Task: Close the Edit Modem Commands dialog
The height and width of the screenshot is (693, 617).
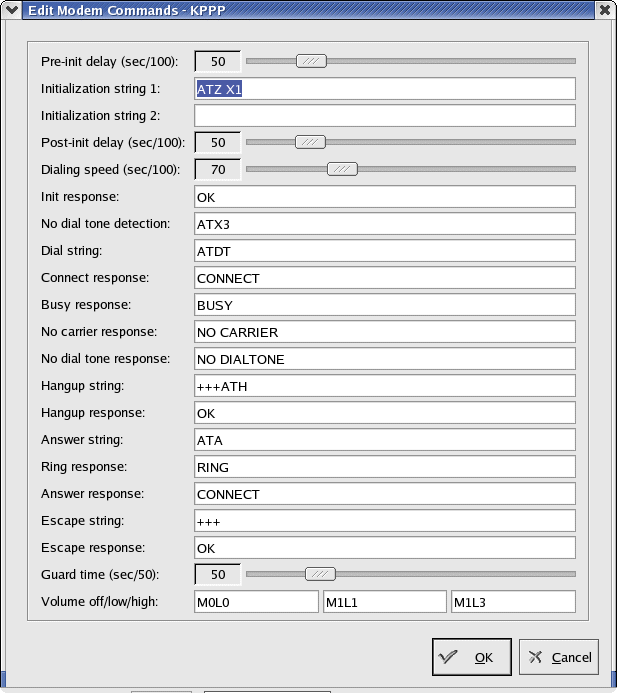Action: click(x=605, y=10)
